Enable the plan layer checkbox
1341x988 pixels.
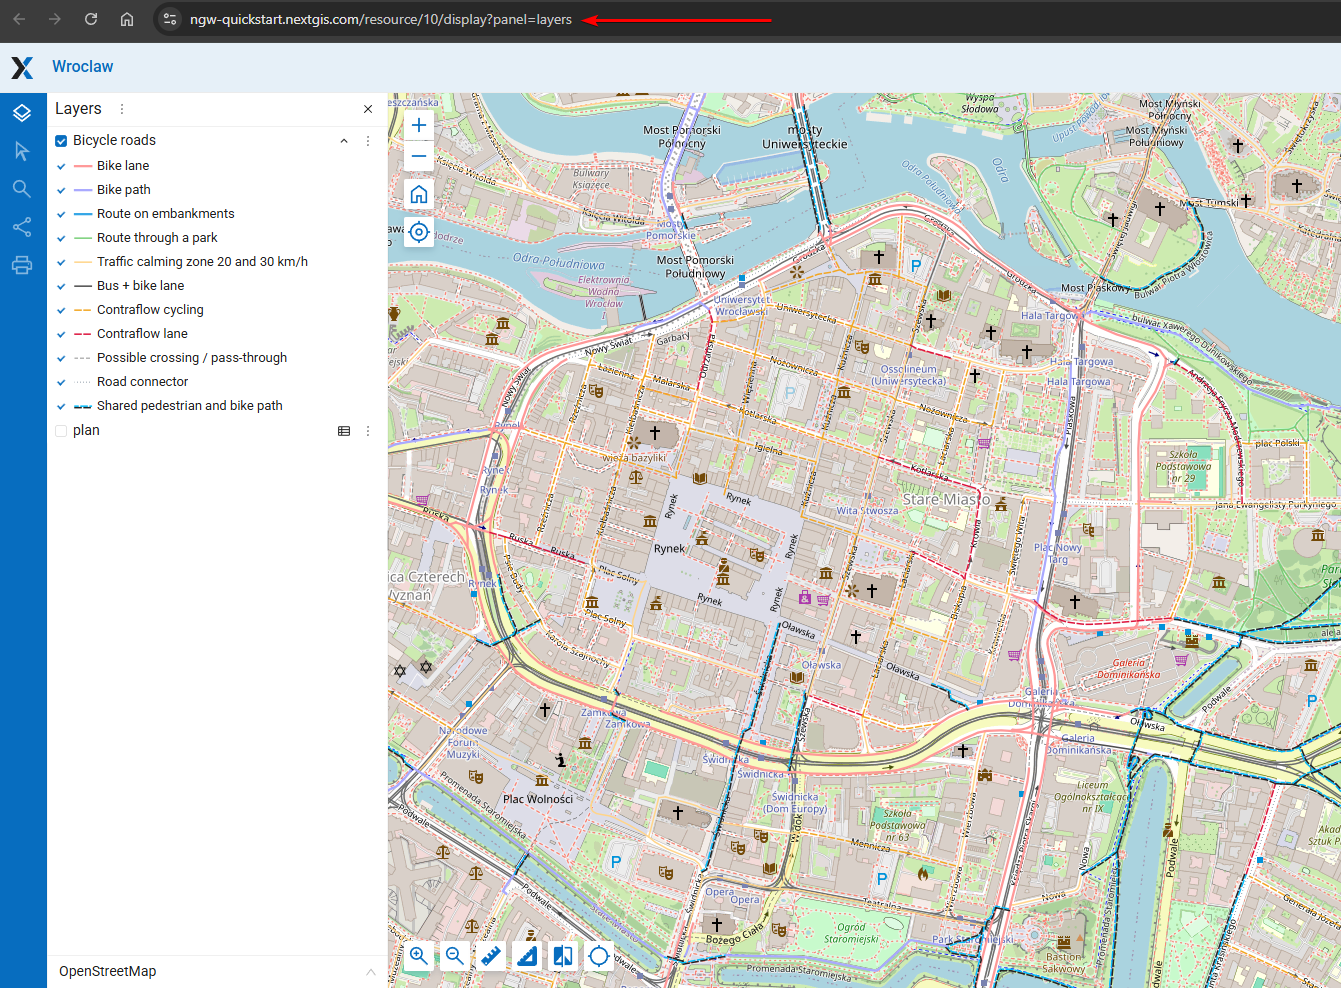61,431
